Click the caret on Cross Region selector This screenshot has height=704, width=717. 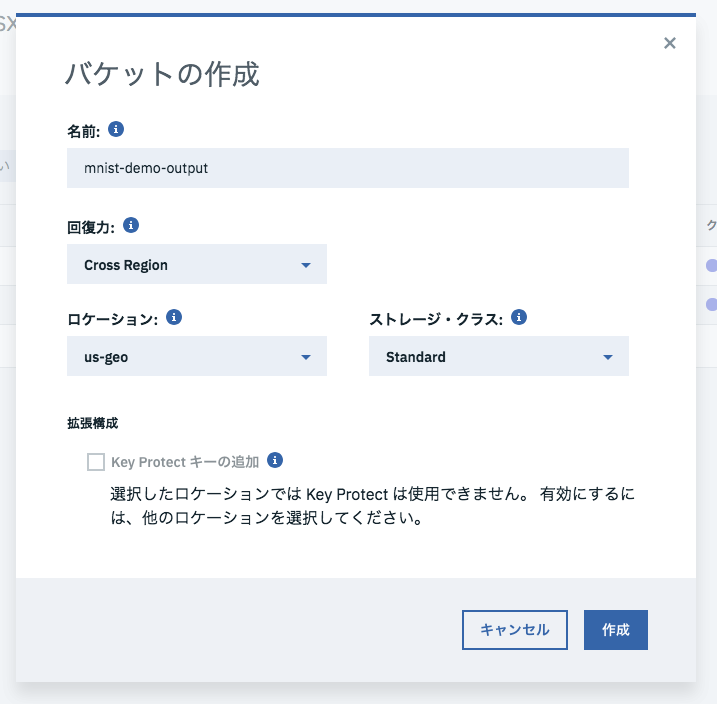tap(306, 266)
